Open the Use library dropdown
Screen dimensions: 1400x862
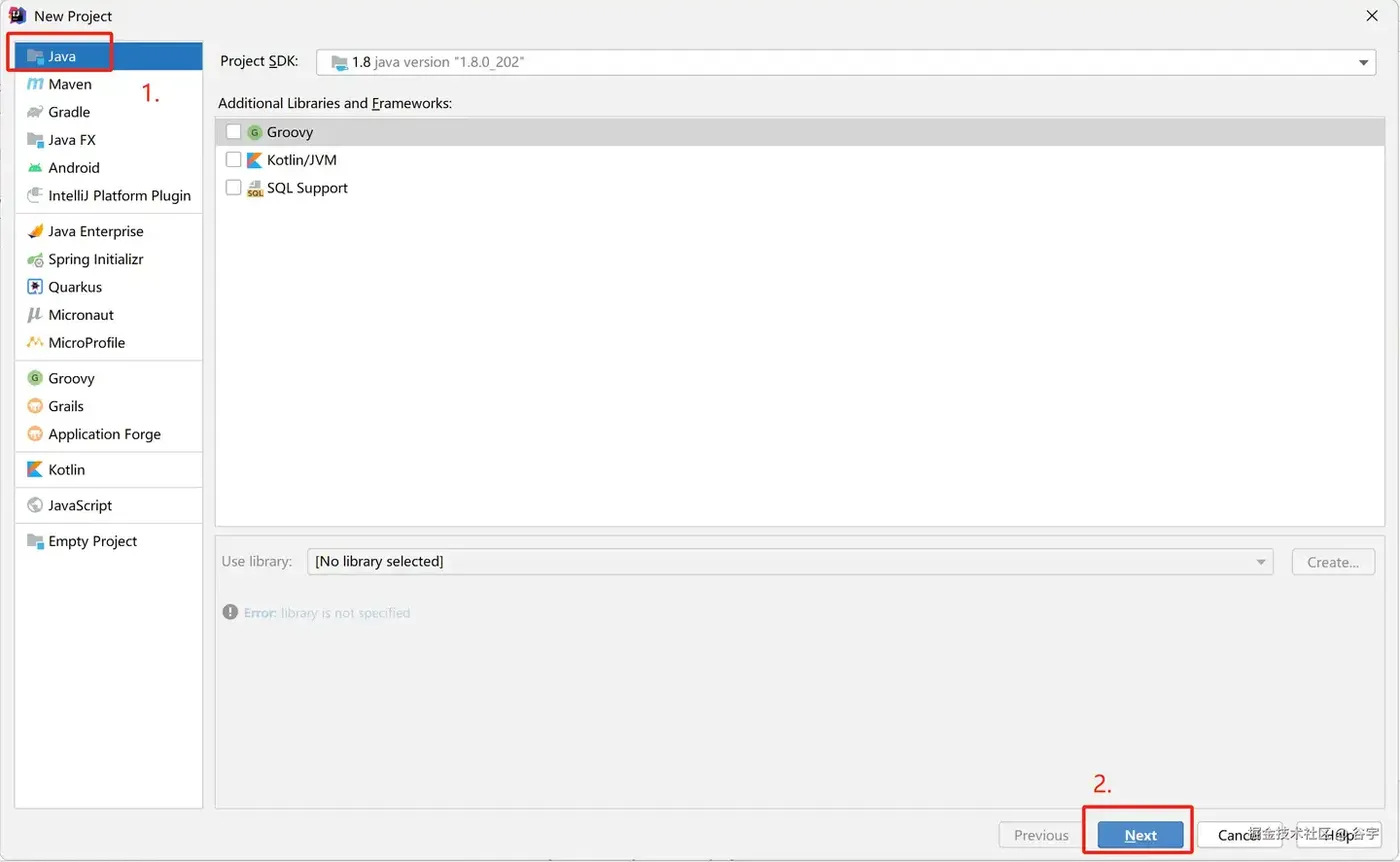(x=790, y=561)
